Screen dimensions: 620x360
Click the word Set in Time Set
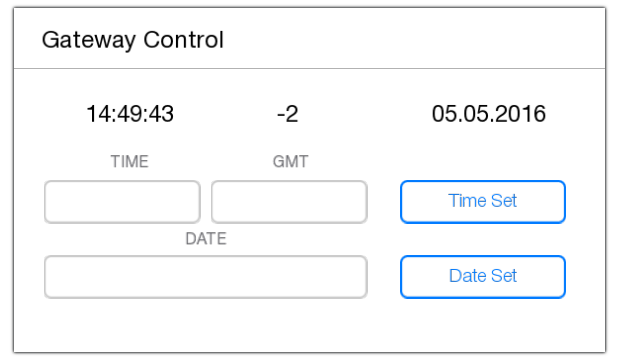[504, 201]
